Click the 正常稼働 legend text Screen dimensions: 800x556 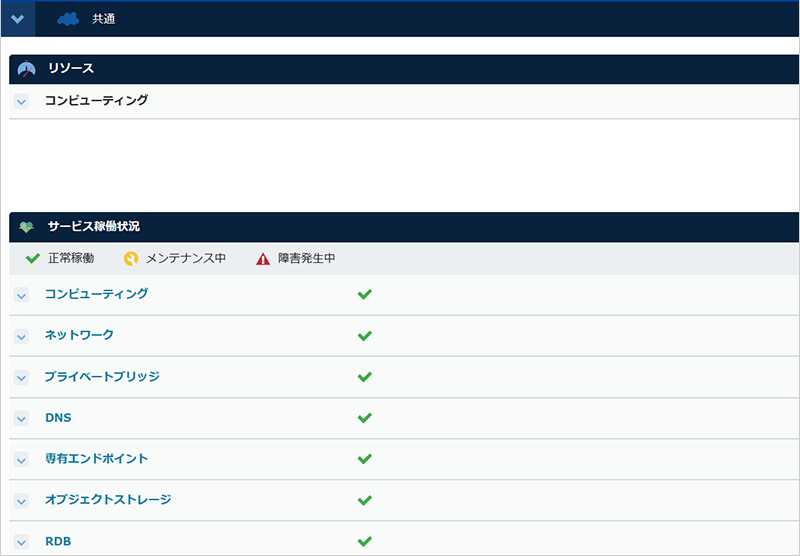click(71, 259)
